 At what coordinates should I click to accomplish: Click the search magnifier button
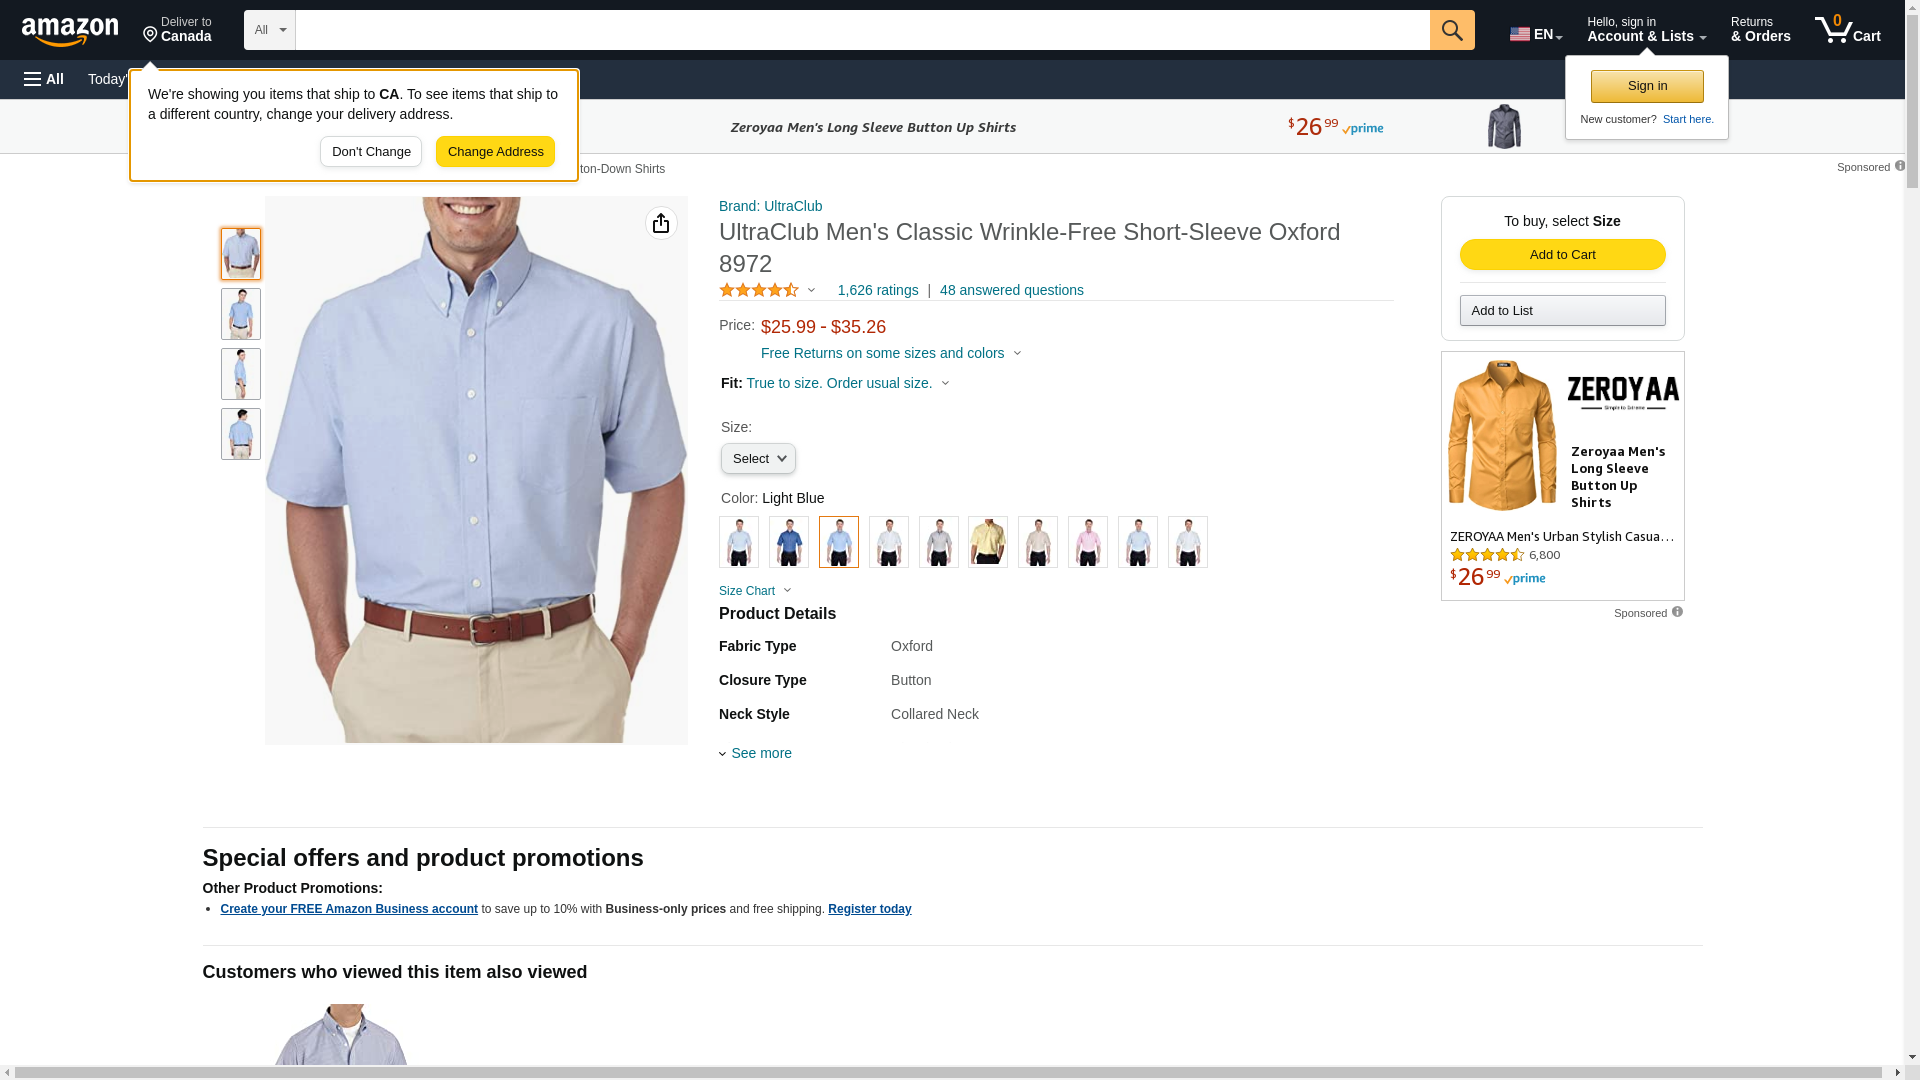1452,30
